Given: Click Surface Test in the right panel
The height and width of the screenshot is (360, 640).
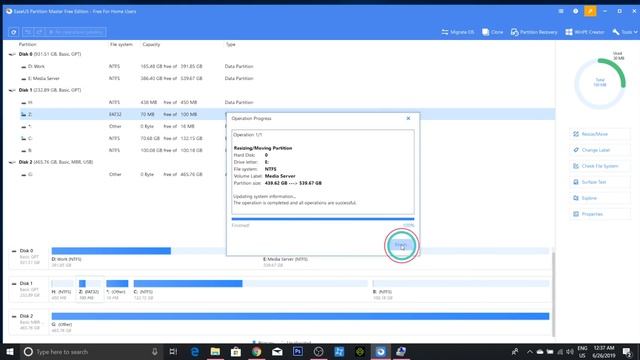Looking at the screenshot, I should [x=600, y=182].
